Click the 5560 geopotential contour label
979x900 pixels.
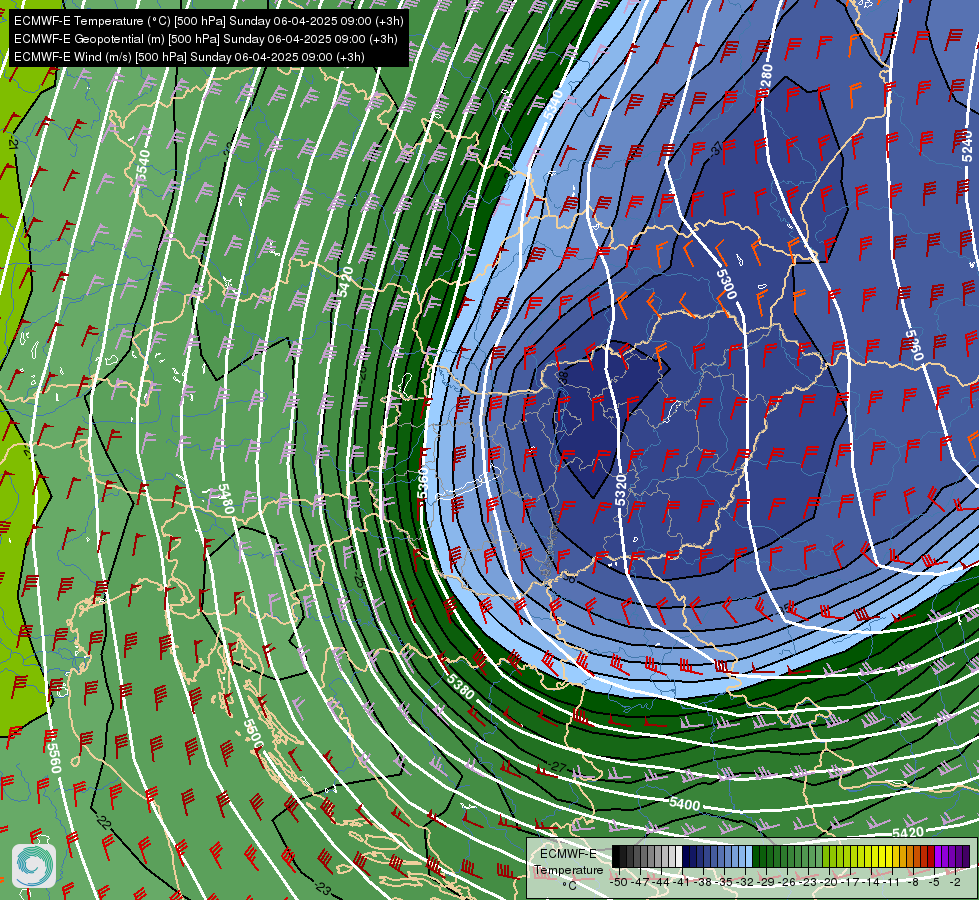[x=54, y=756]
